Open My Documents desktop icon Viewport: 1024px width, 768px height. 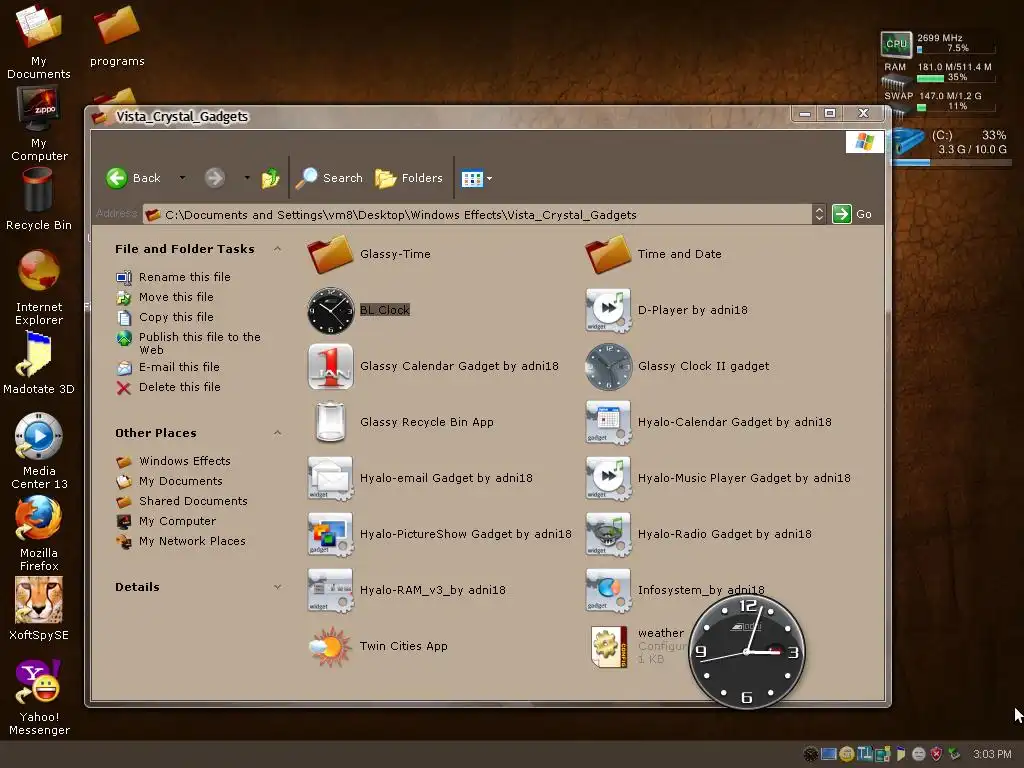[x=39, y=40]
